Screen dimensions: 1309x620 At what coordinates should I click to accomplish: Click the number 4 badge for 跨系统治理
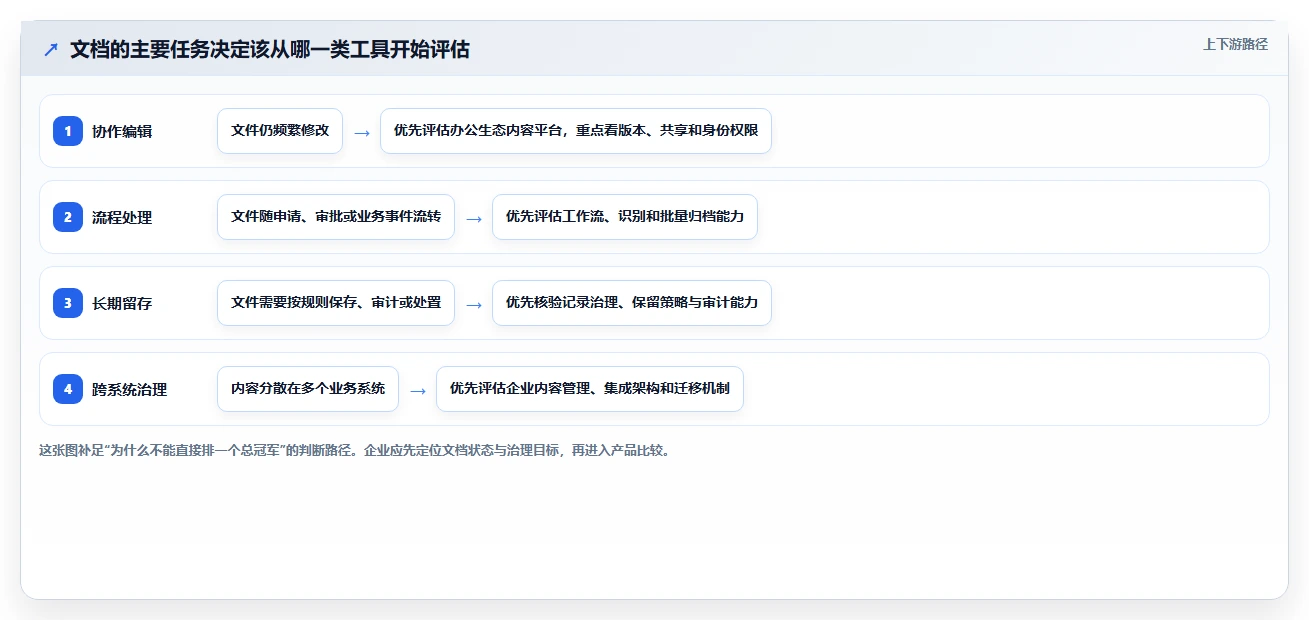pyautogui.click(x=68, y=389)
